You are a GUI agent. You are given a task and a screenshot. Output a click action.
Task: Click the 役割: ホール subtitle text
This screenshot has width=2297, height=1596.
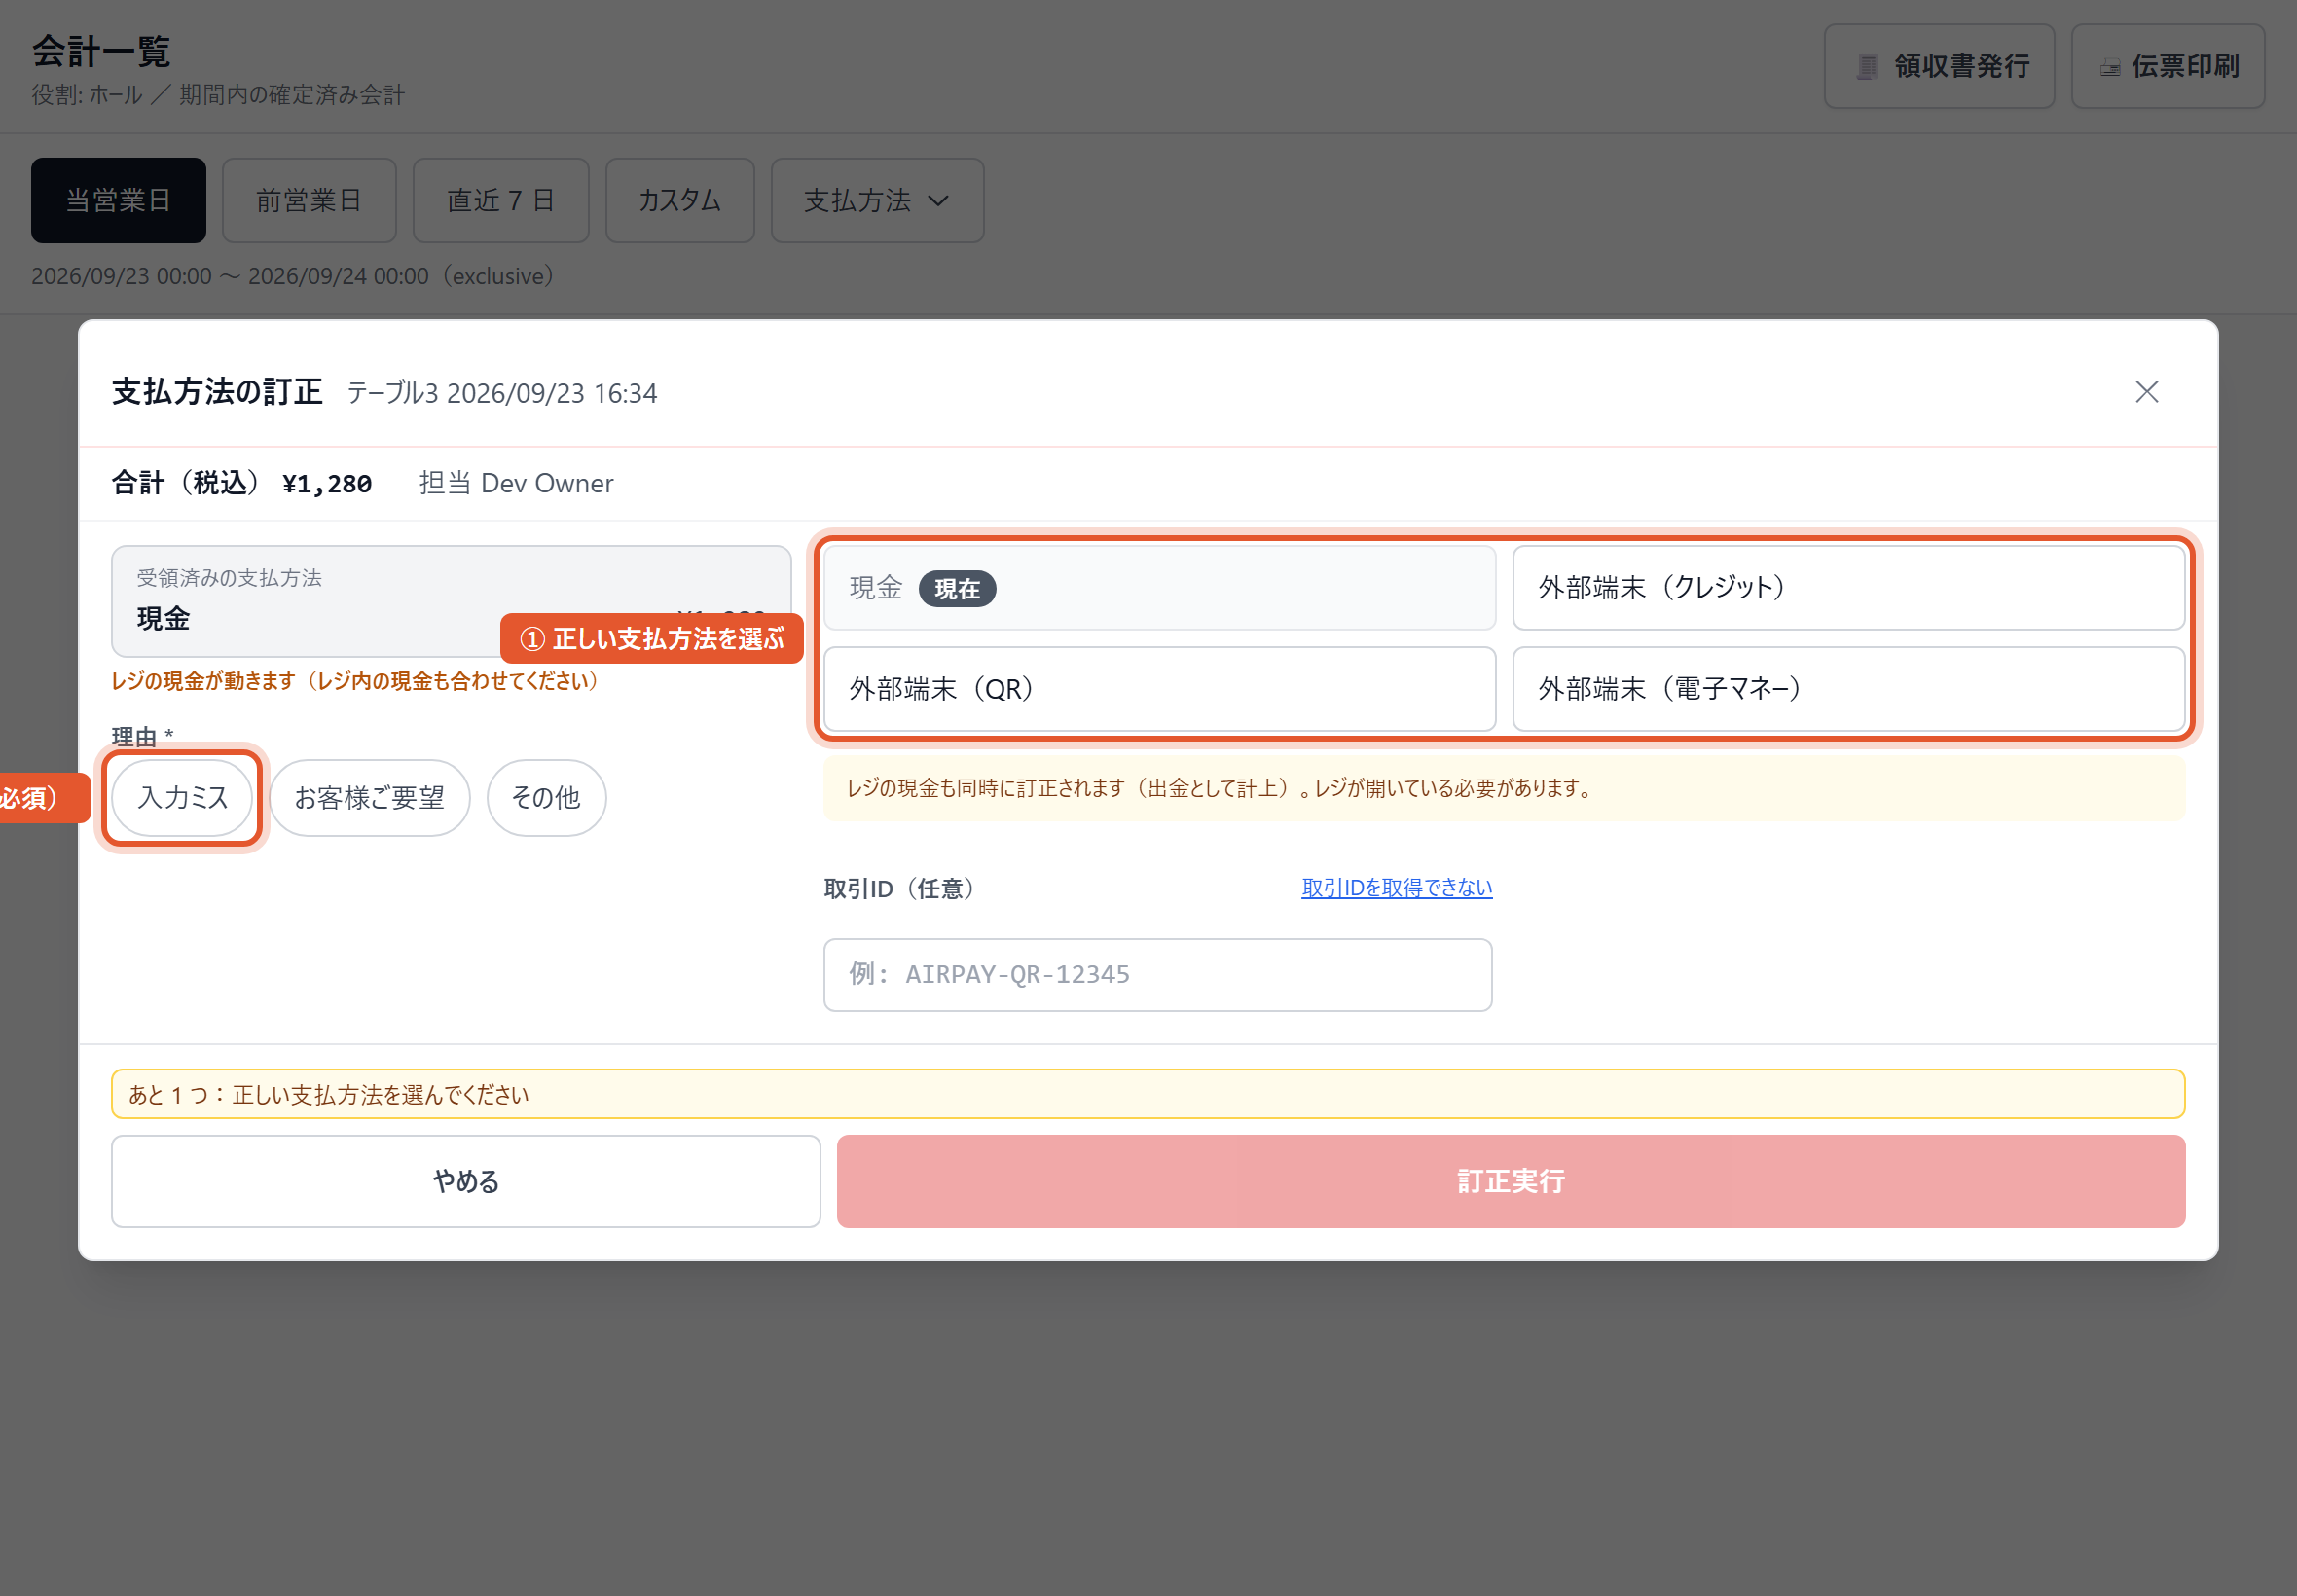click(x=87, y=95)
